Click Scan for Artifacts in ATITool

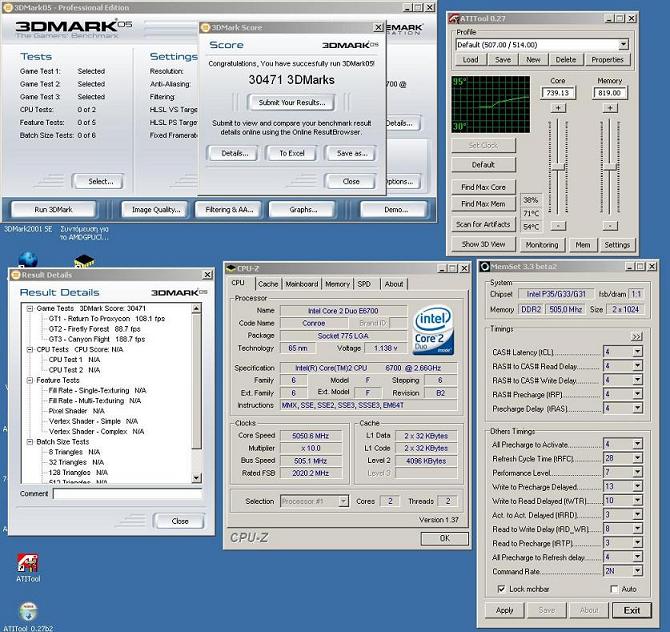[483, 224]
